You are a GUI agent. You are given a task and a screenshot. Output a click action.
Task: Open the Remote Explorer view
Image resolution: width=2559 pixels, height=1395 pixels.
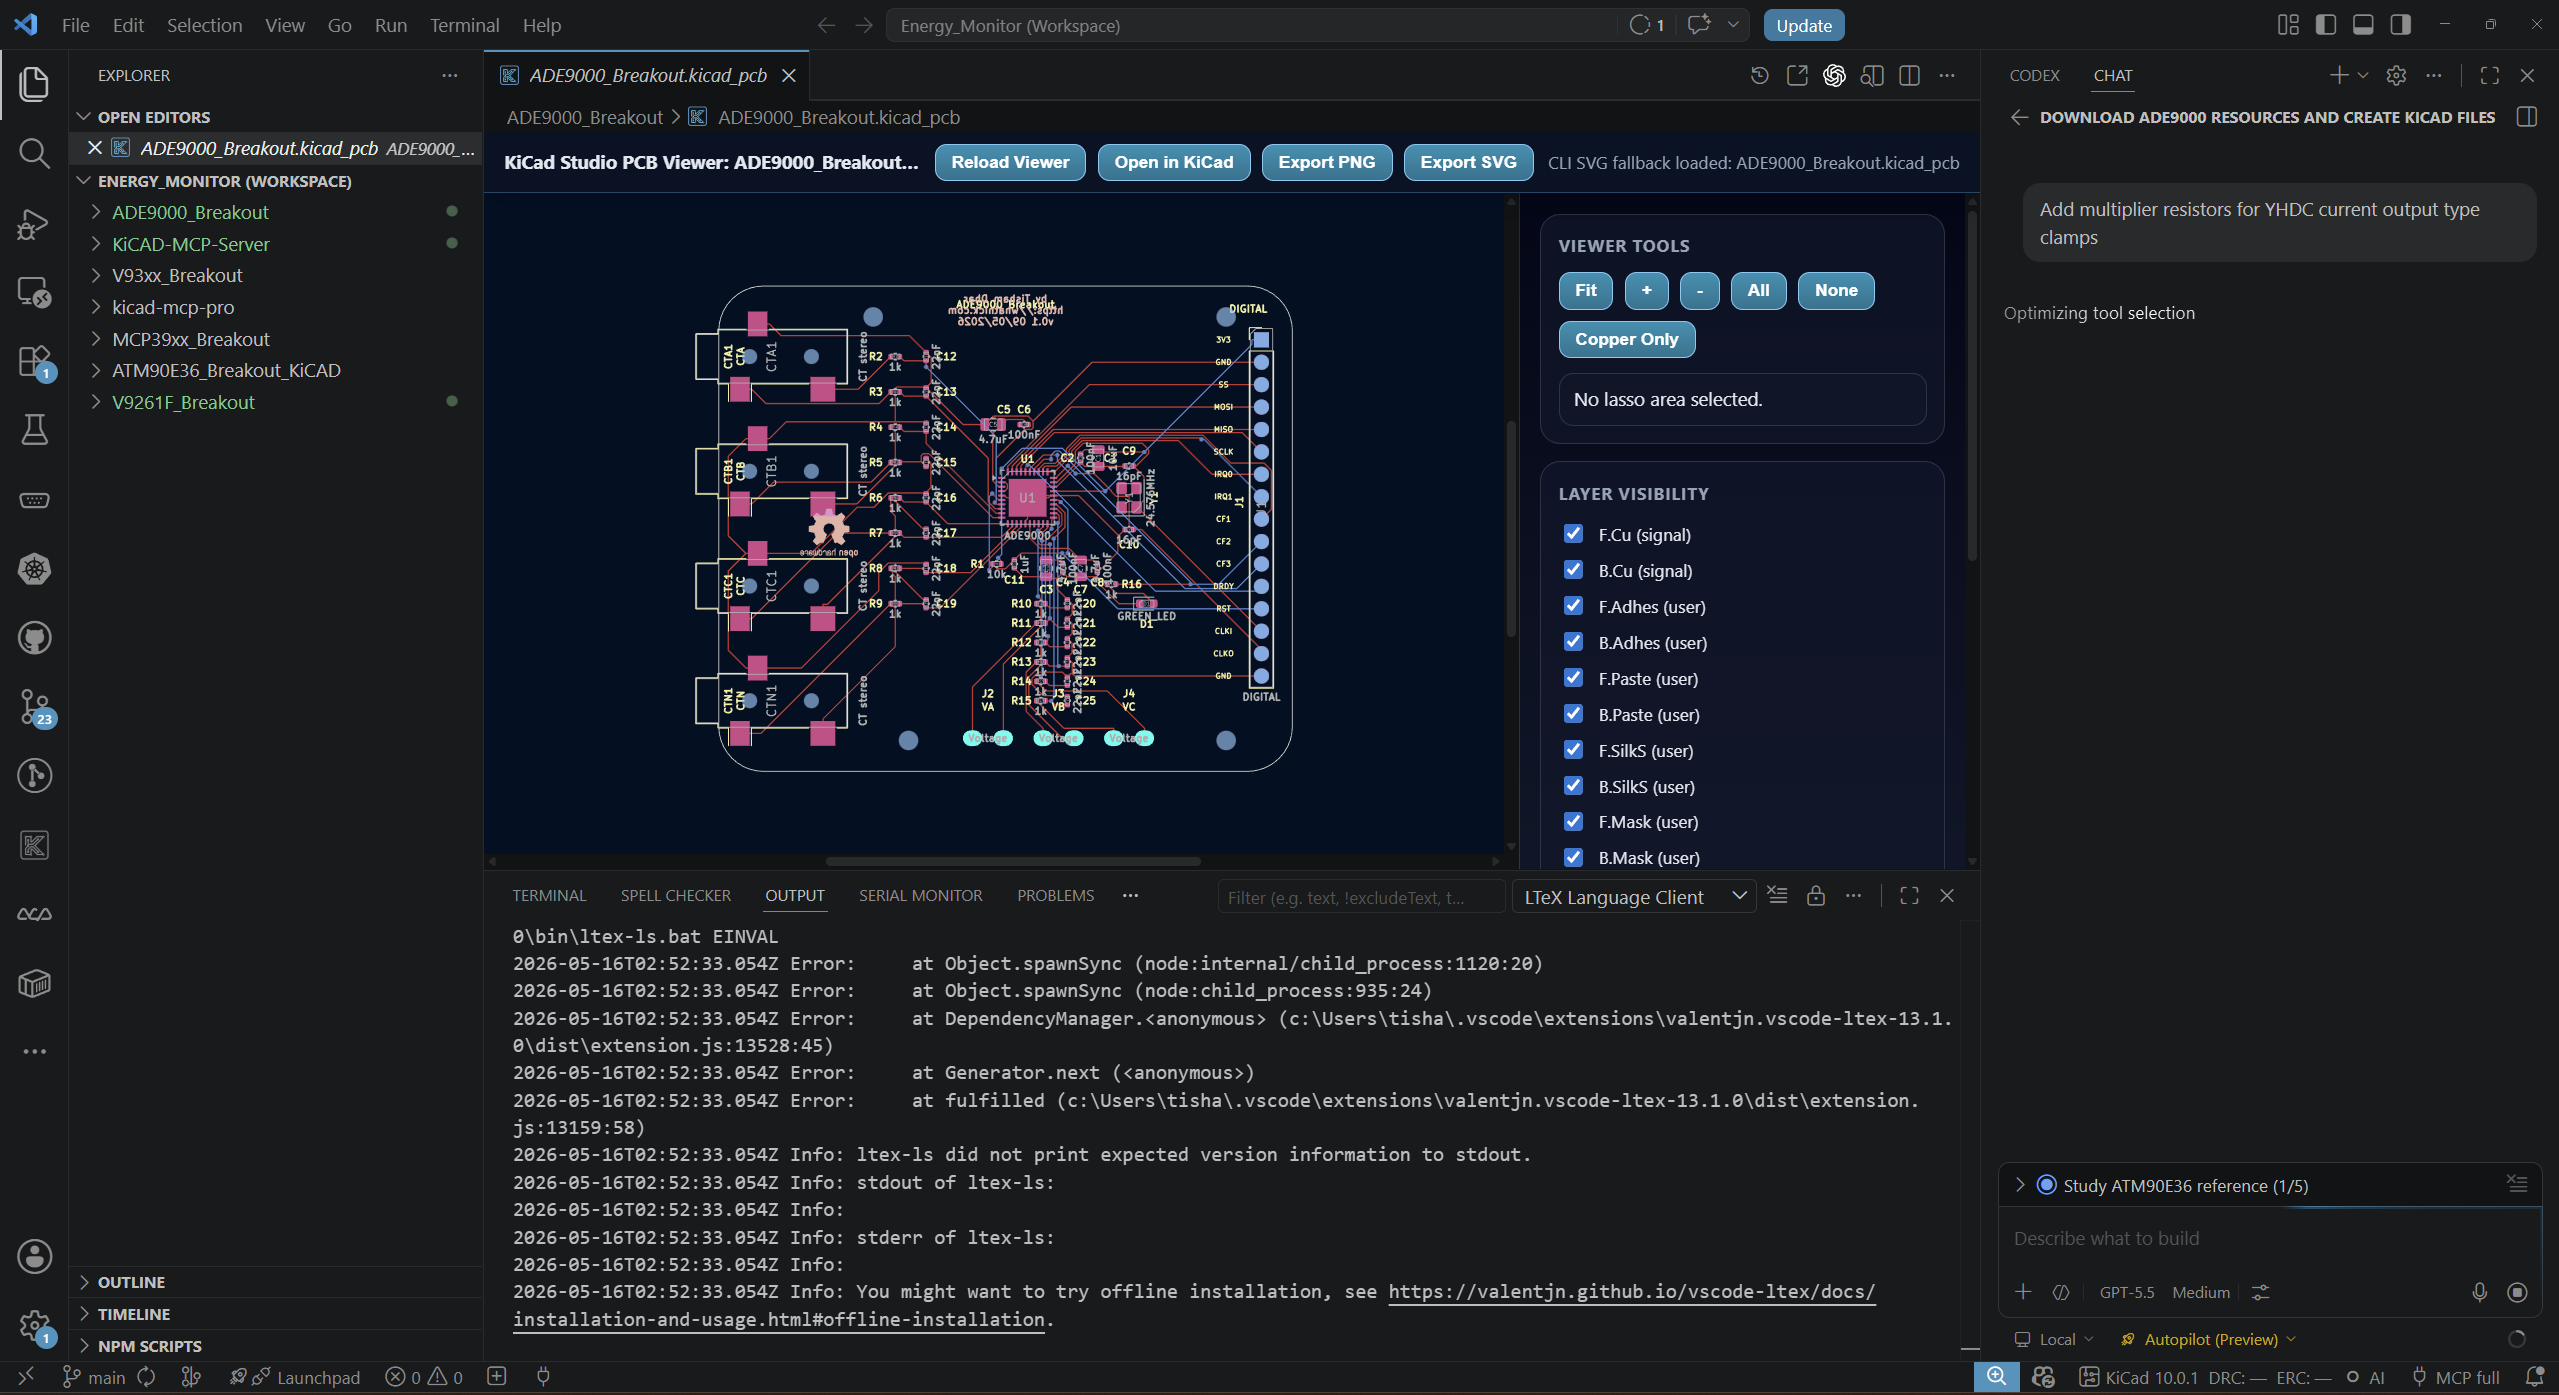point(34,292)
